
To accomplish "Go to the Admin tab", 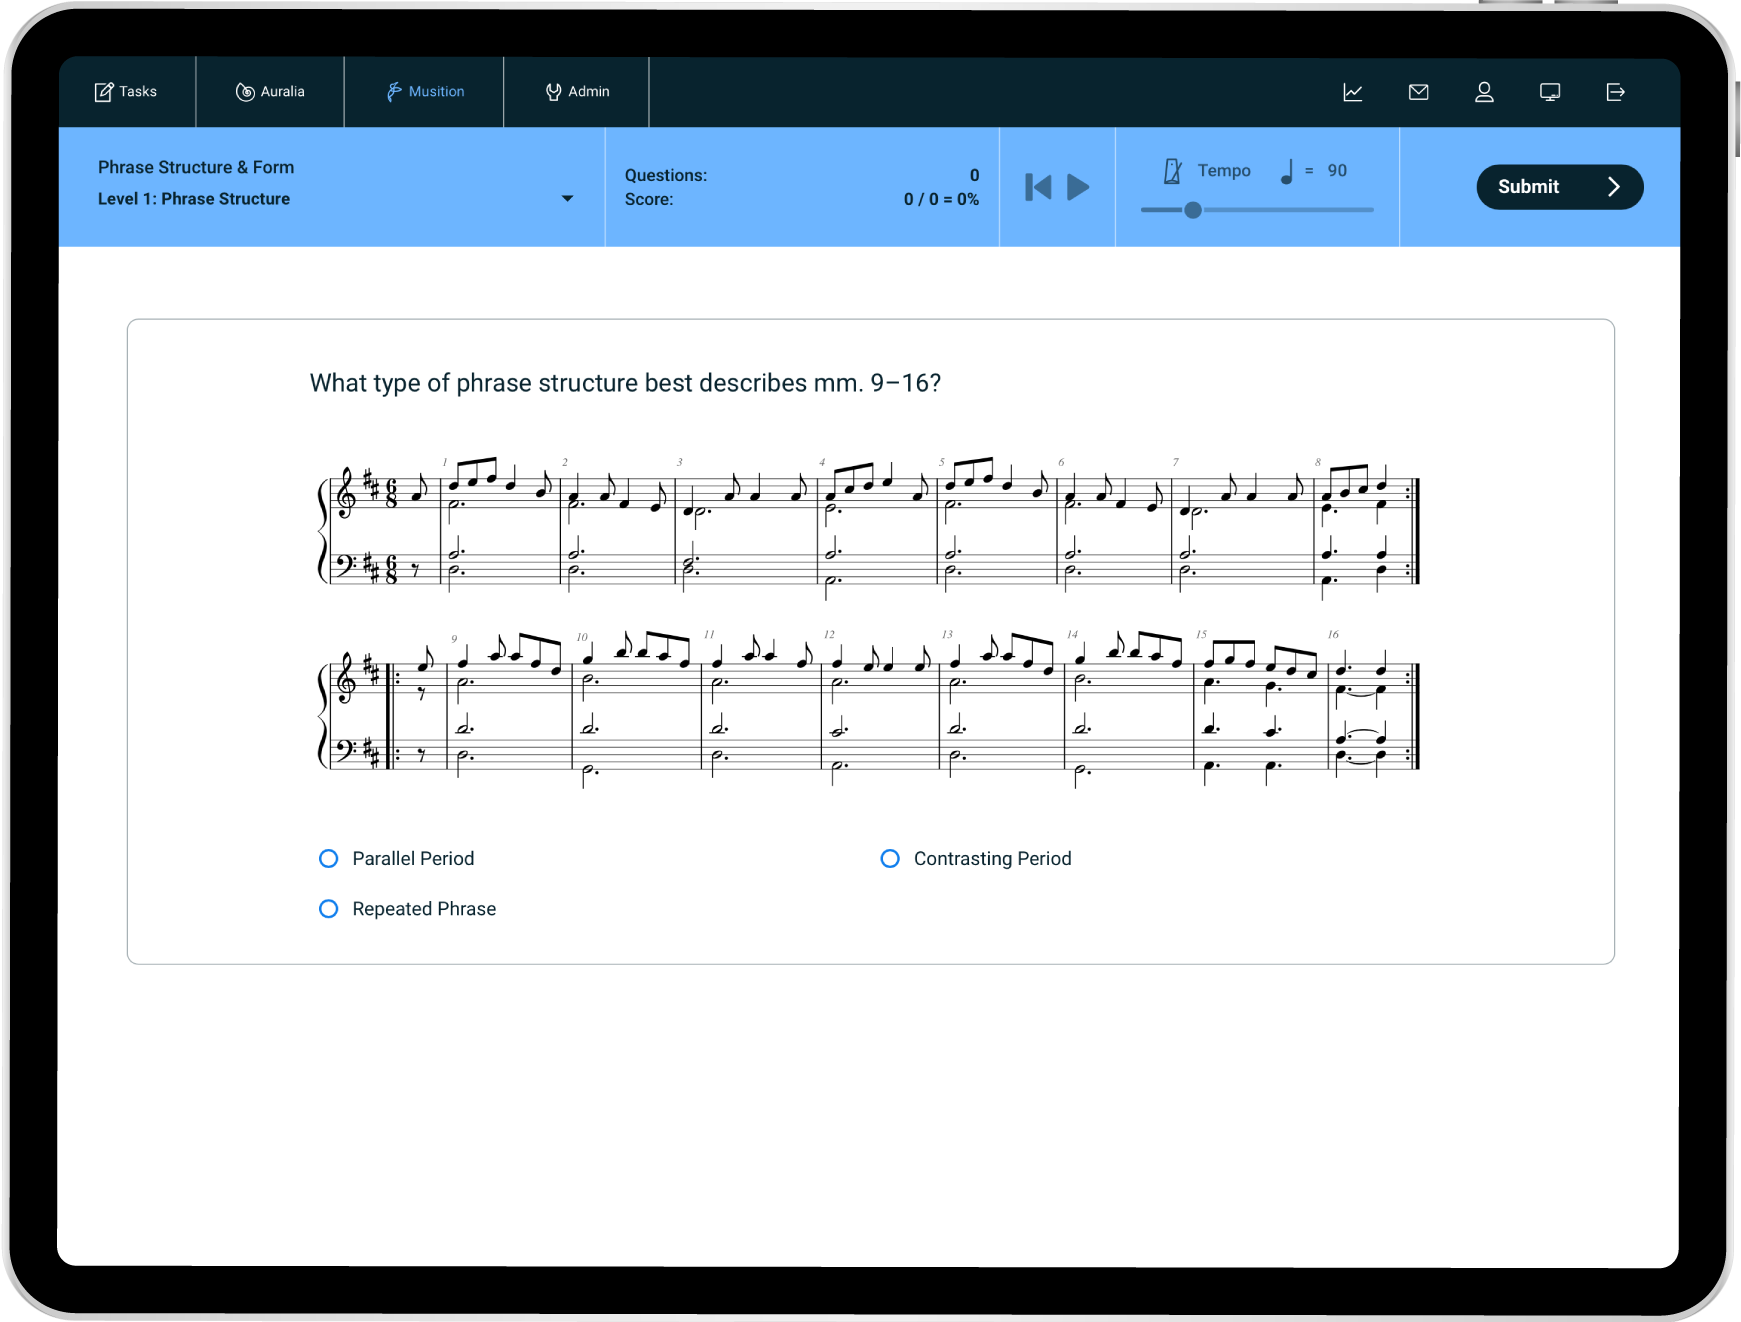I will [577, 92].
